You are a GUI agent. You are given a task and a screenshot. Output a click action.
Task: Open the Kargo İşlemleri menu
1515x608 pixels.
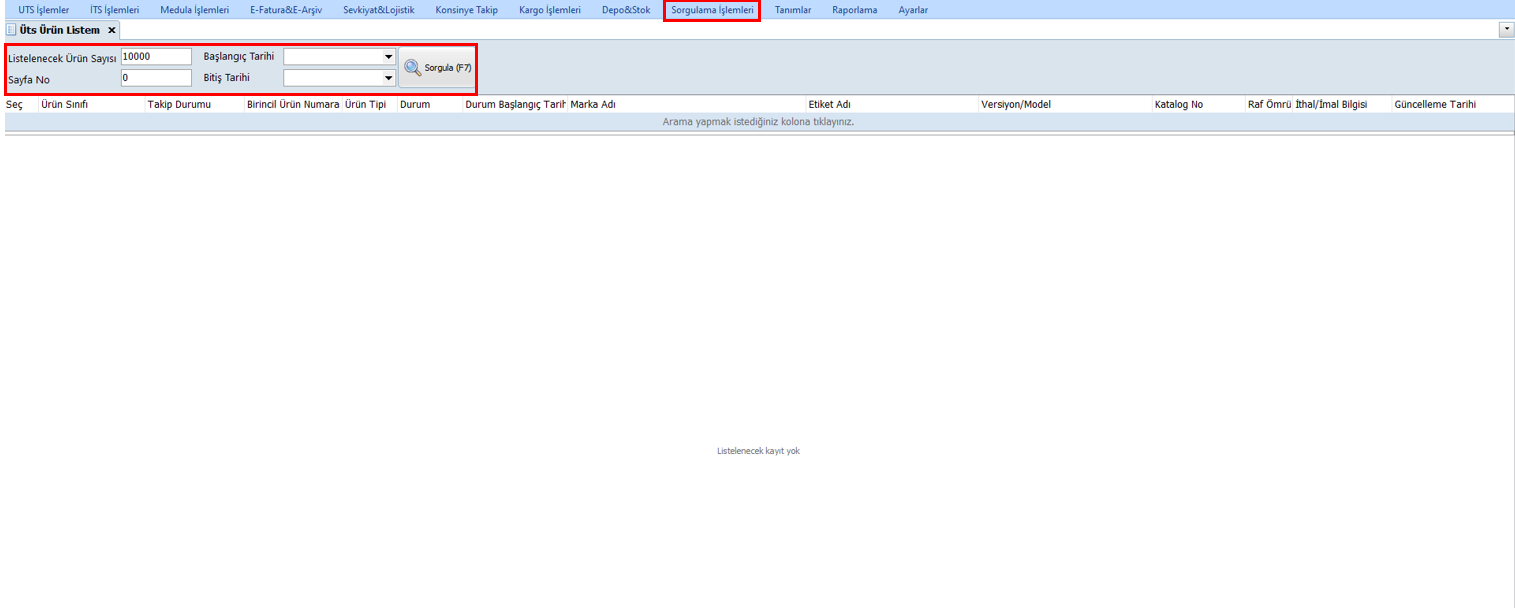[549, 10]
